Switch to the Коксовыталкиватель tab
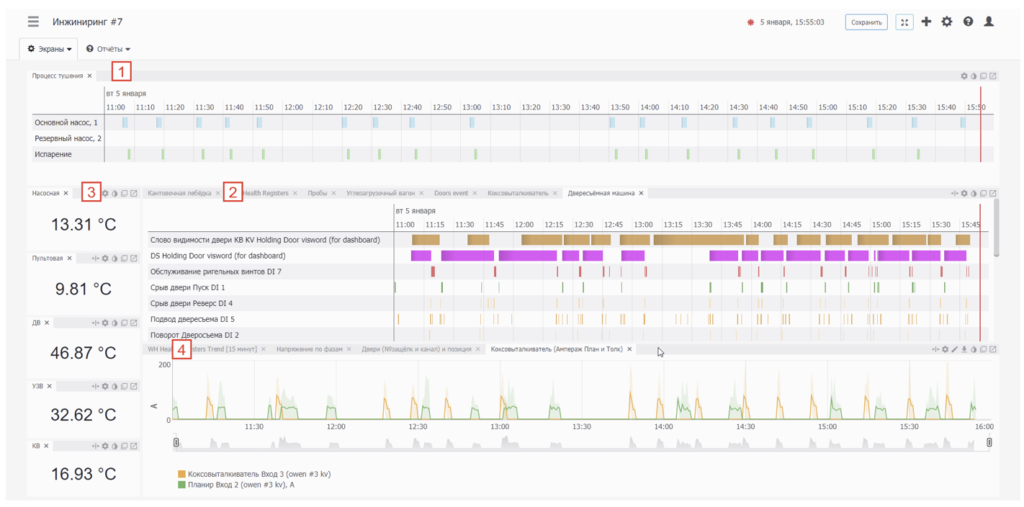 click(519, 193)
